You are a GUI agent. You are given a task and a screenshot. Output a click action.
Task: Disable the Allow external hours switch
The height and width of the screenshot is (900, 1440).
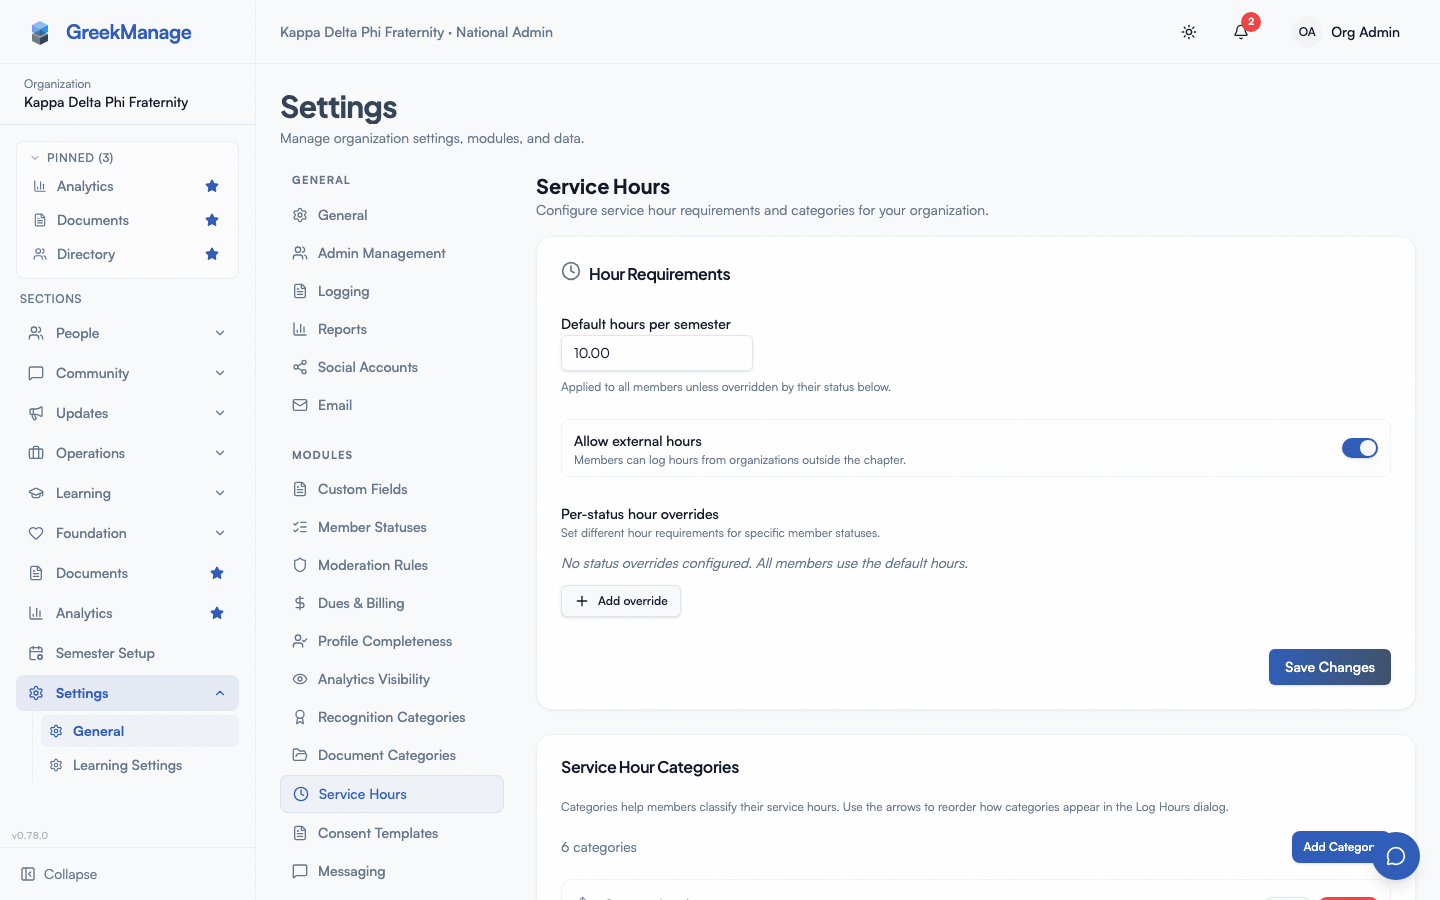pyautogui.click(x=1360, y=448)
